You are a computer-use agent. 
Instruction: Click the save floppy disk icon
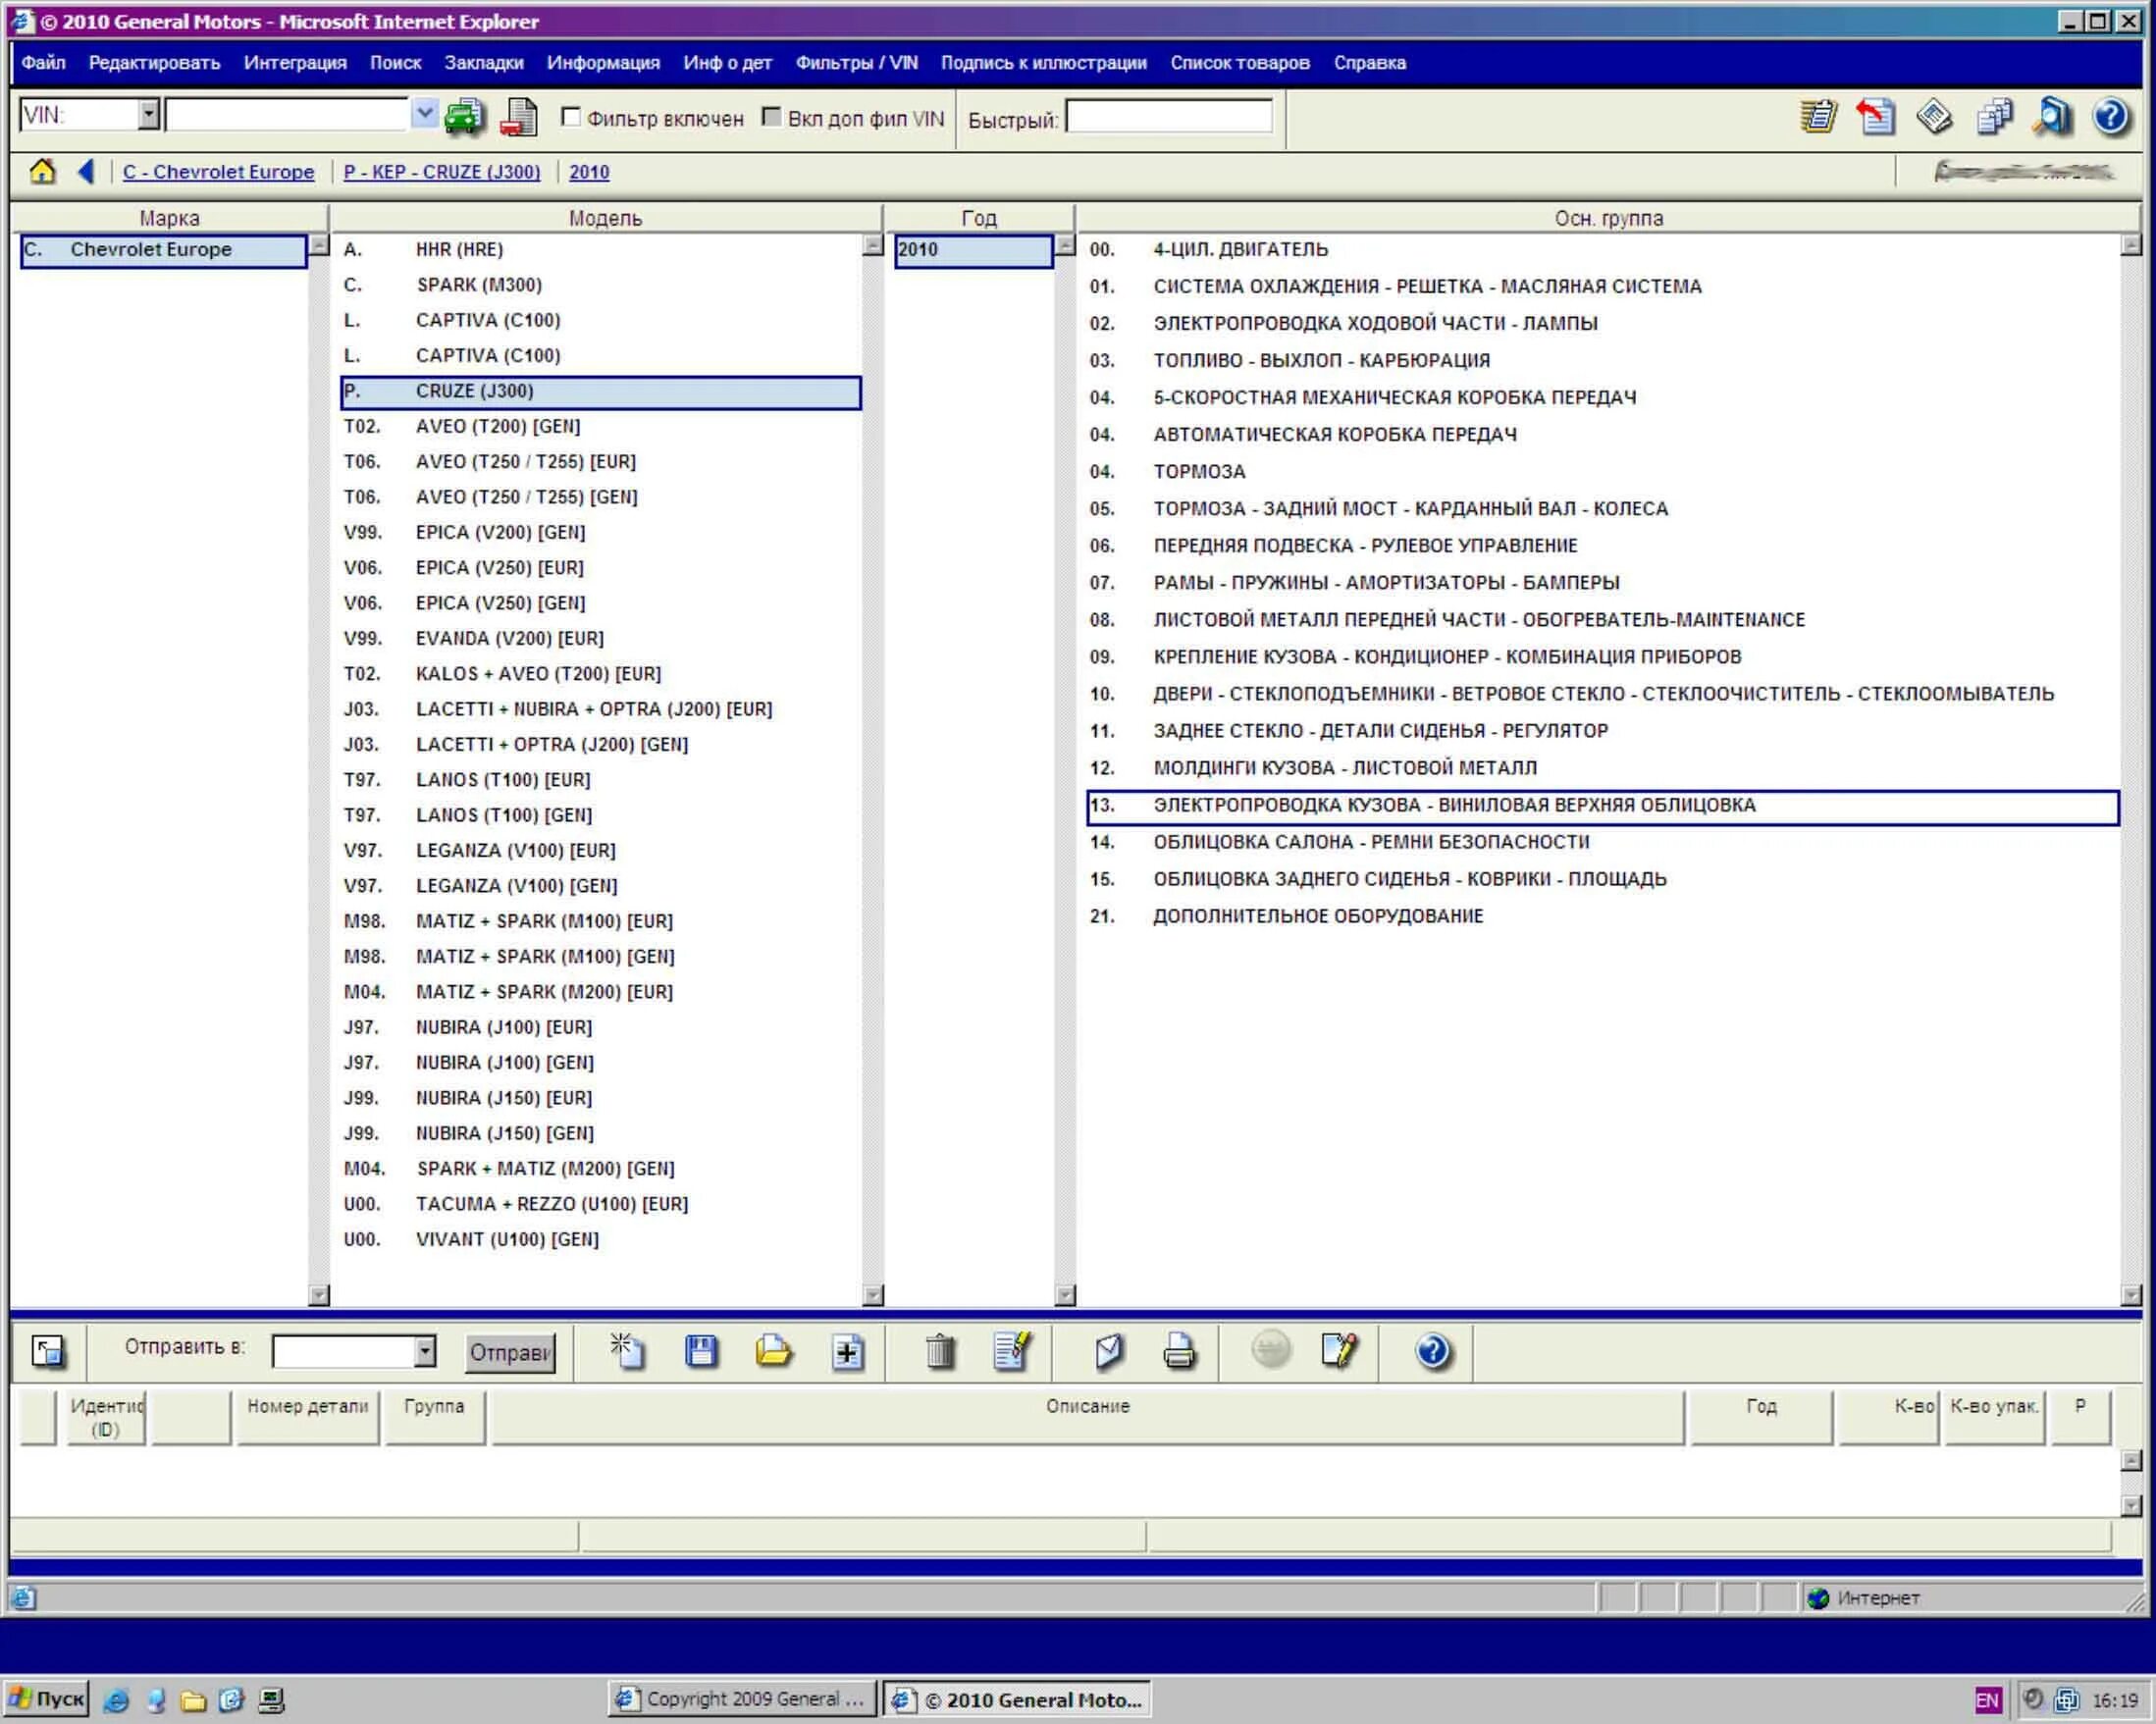tap(701, 1352)
